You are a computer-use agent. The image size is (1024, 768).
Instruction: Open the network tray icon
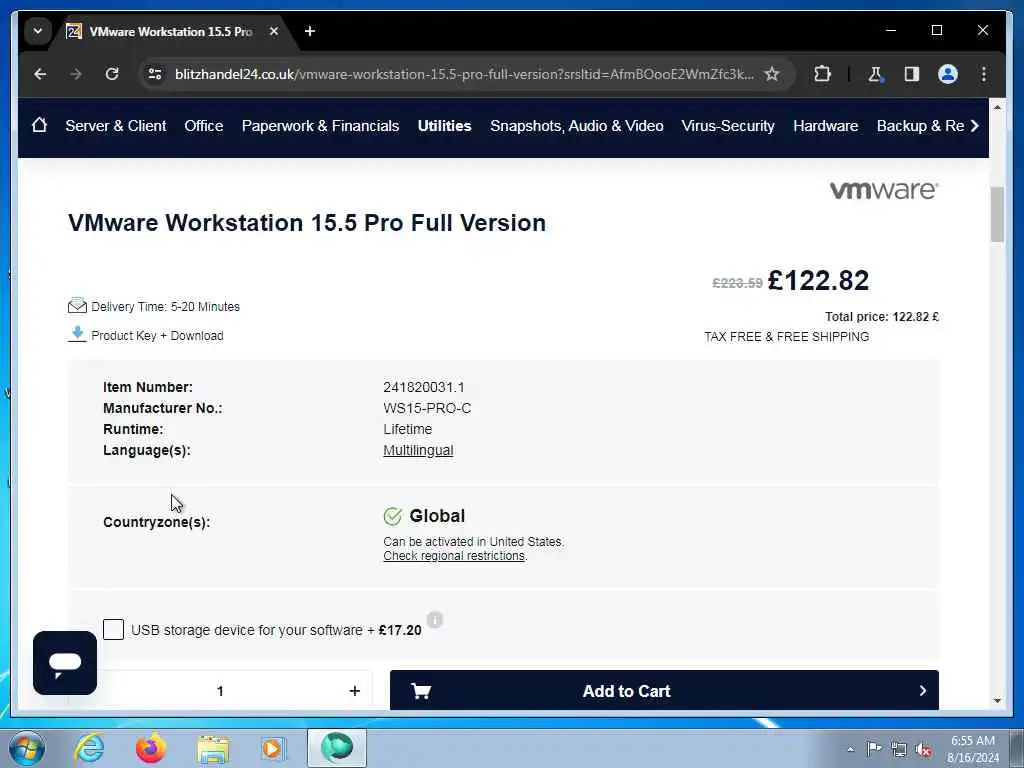pos(899,749)
